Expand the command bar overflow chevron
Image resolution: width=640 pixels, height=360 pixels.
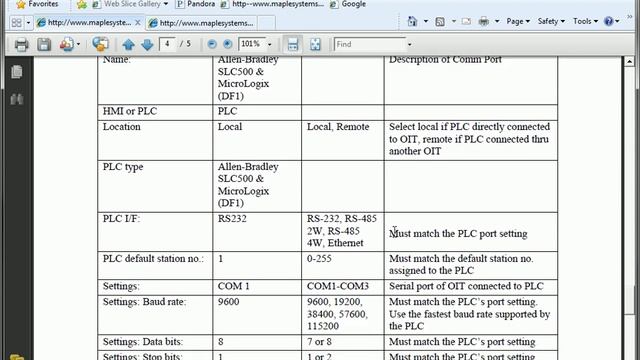629,17
